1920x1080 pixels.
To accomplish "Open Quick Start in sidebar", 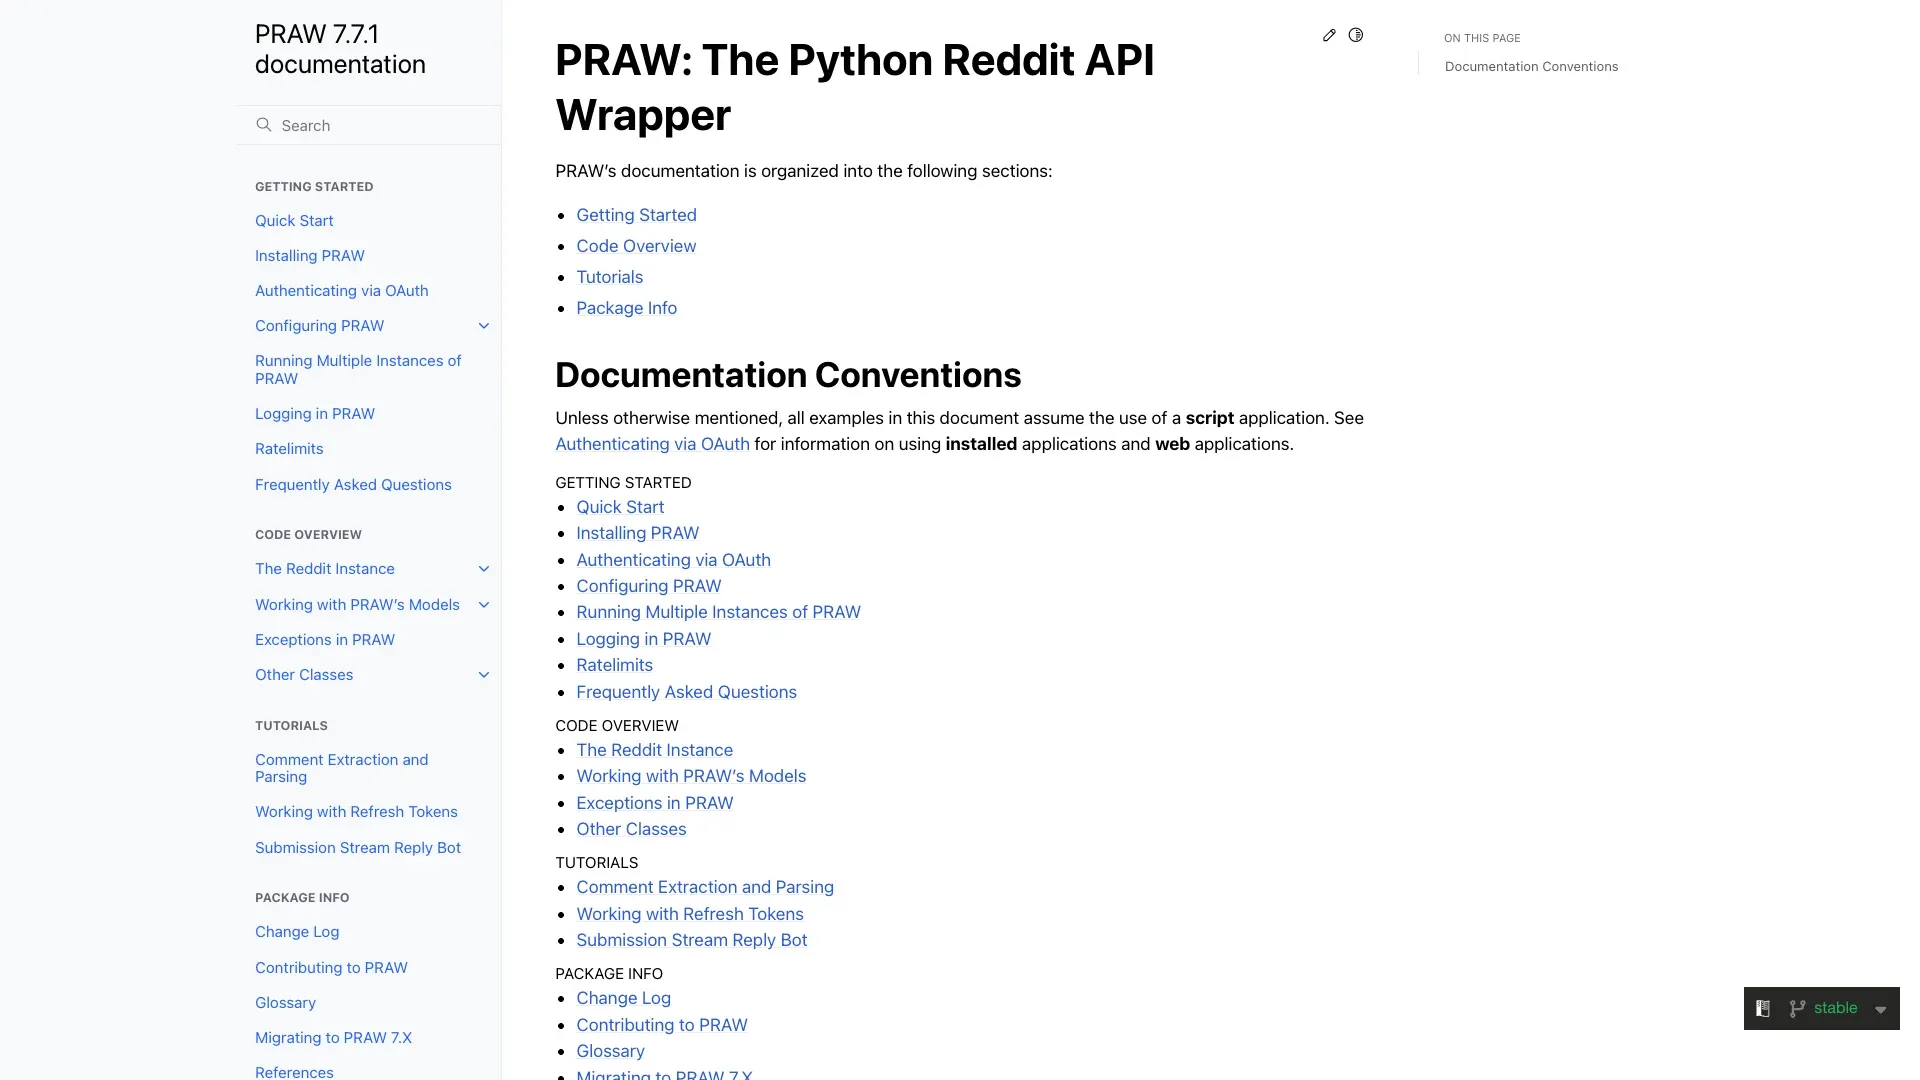I will click(294, 221).
